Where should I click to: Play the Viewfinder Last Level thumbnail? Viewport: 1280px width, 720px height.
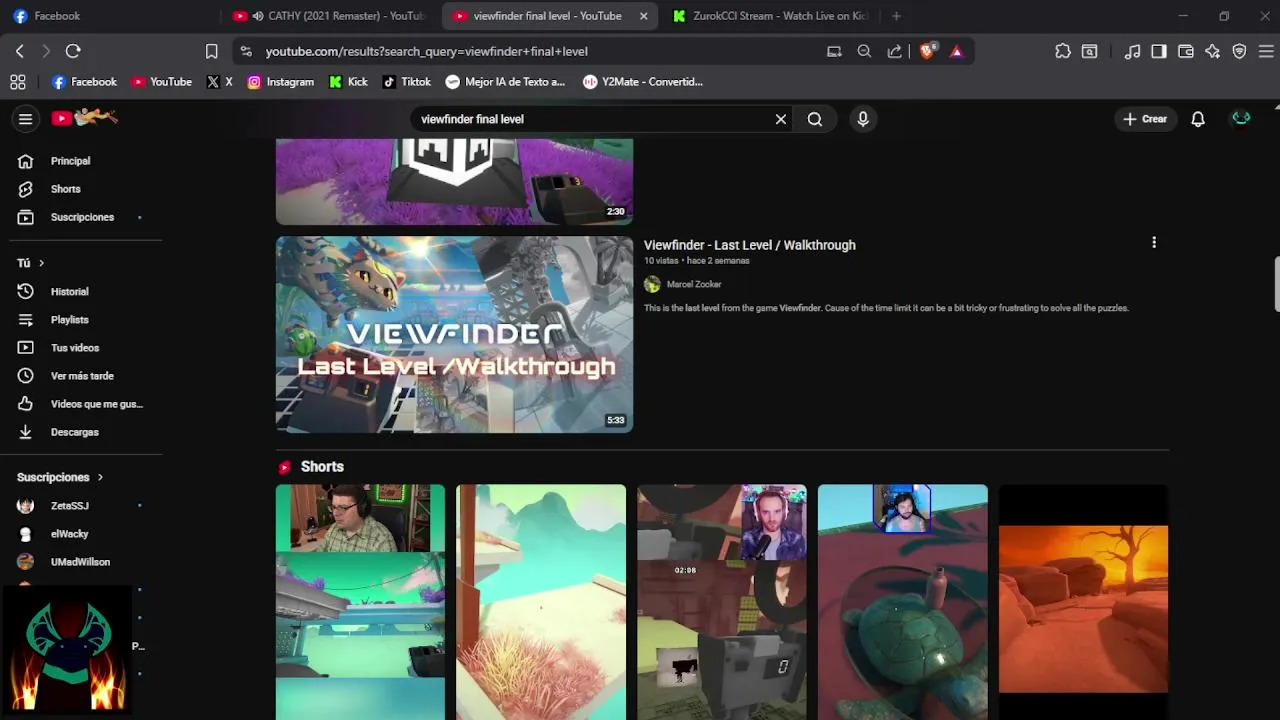tap(454, 334)
